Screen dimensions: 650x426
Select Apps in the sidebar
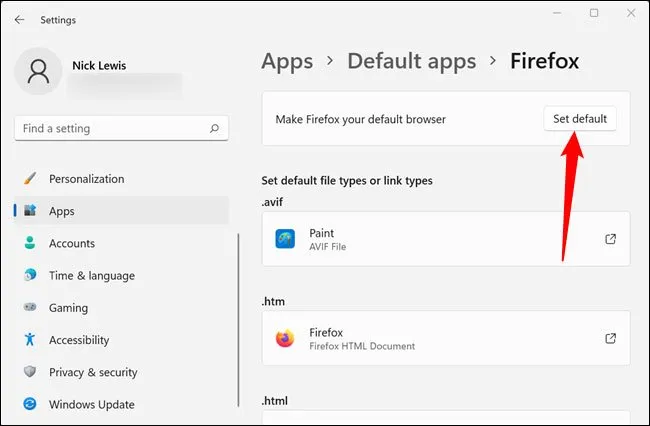coord(62,211)
